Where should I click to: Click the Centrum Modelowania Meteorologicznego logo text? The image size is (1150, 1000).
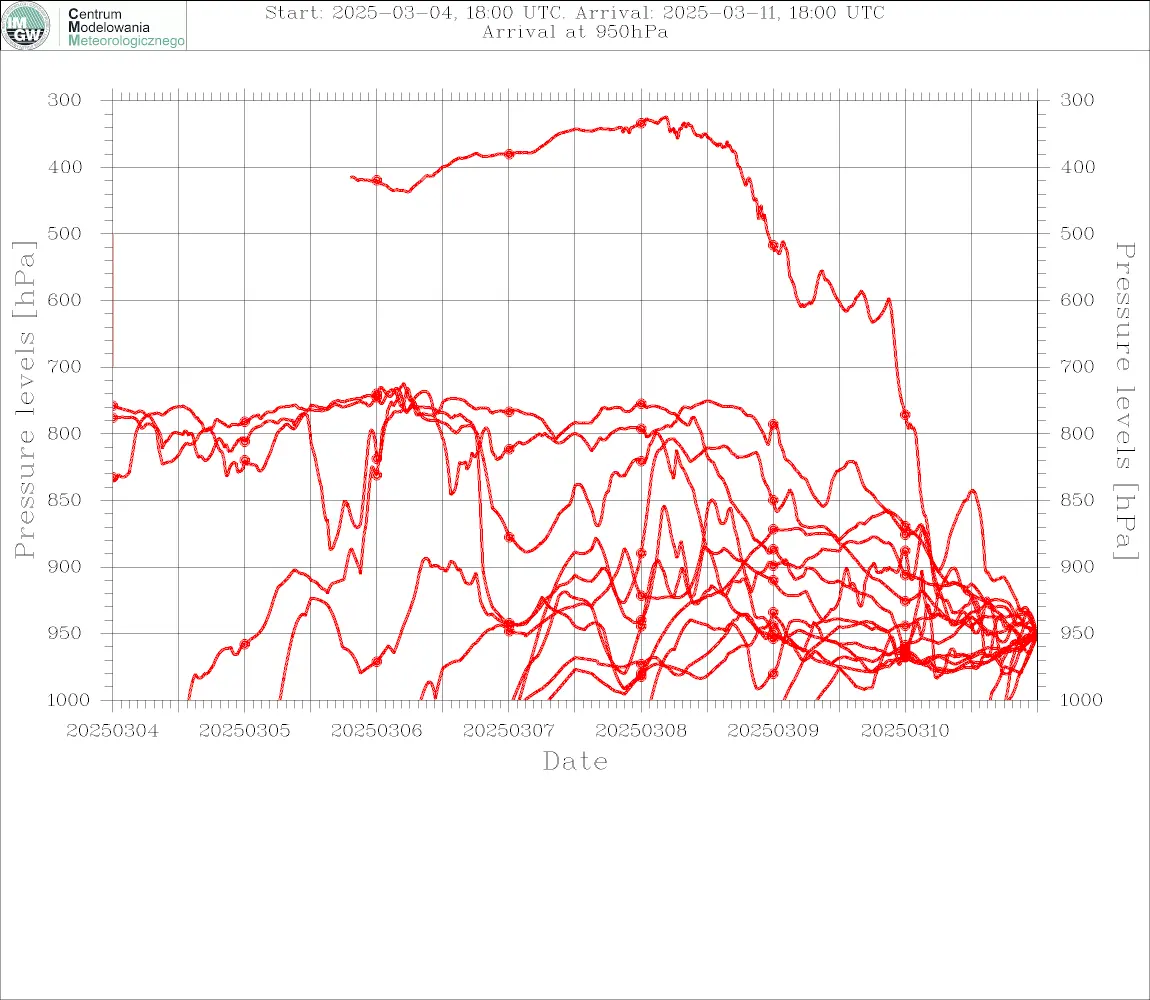[125, 27]
